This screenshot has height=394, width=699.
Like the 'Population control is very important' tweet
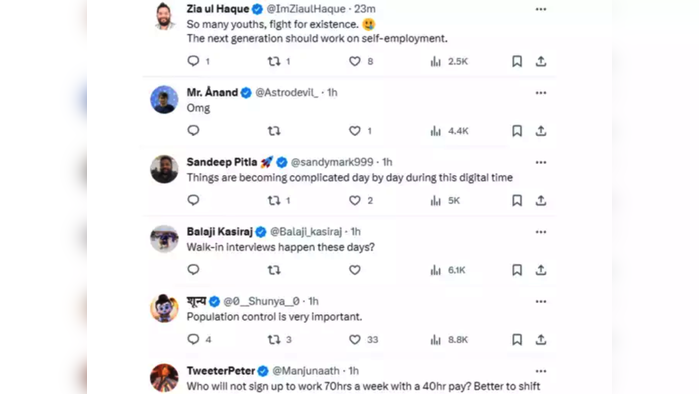point(355,340)
